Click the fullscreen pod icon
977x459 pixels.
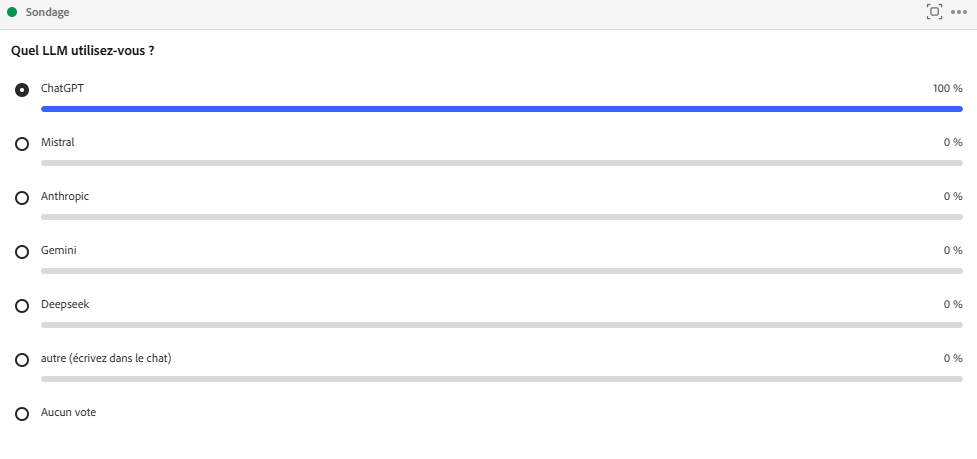pos(934,12)
